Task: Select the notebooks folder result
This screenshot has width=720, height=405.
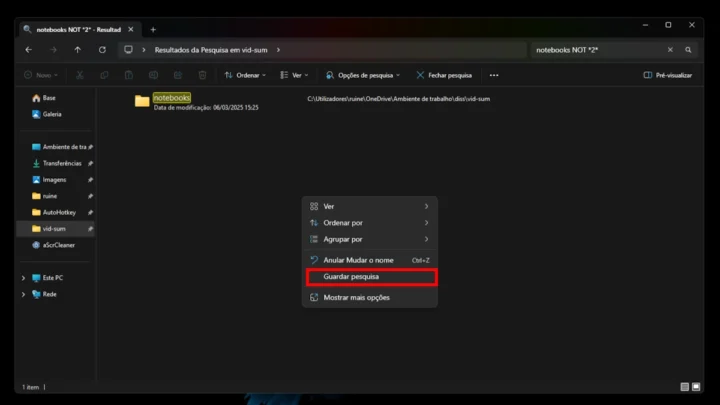Action: (171, 98)
